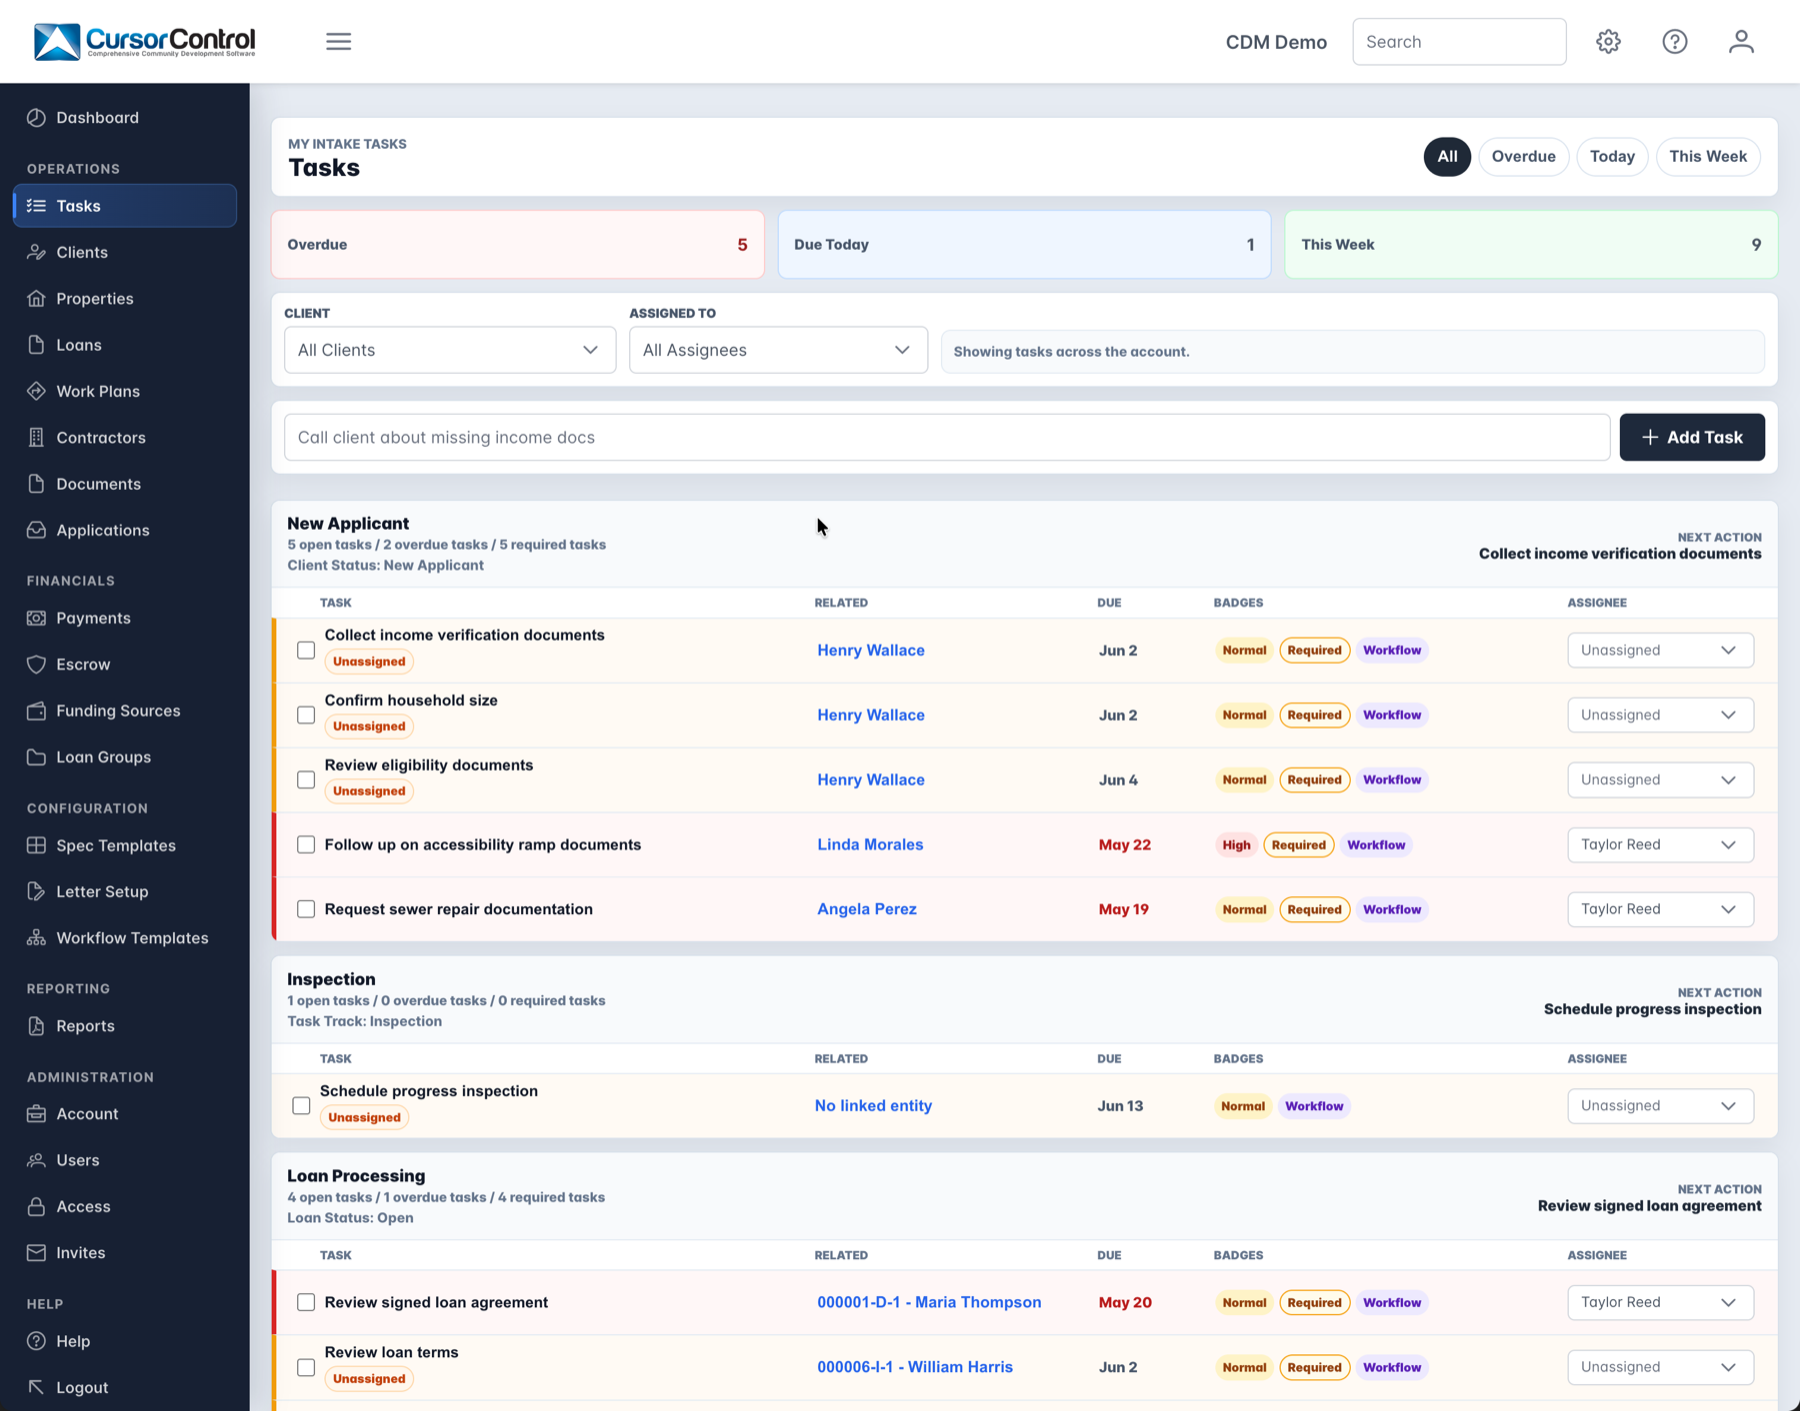Select the Today filter tab
Screen dimensions: 1800x1411
coord(1612,156)
